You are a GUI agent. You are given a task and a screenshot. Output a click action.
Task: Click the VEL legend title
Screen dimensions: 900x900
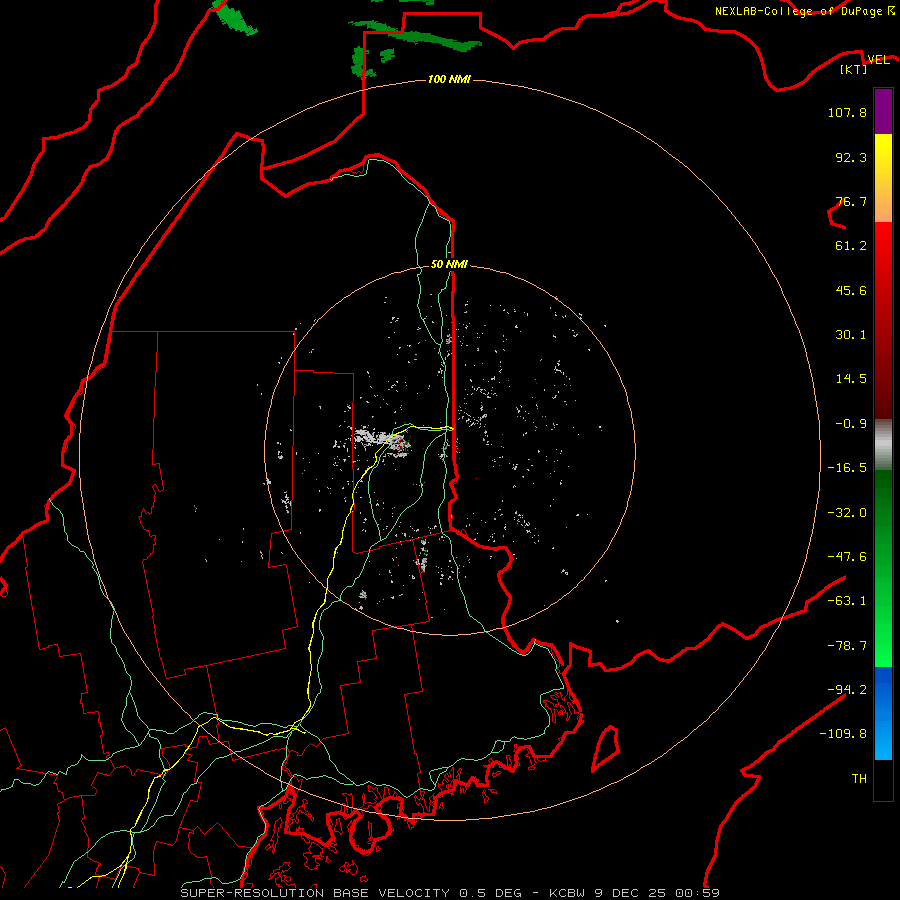878,60
